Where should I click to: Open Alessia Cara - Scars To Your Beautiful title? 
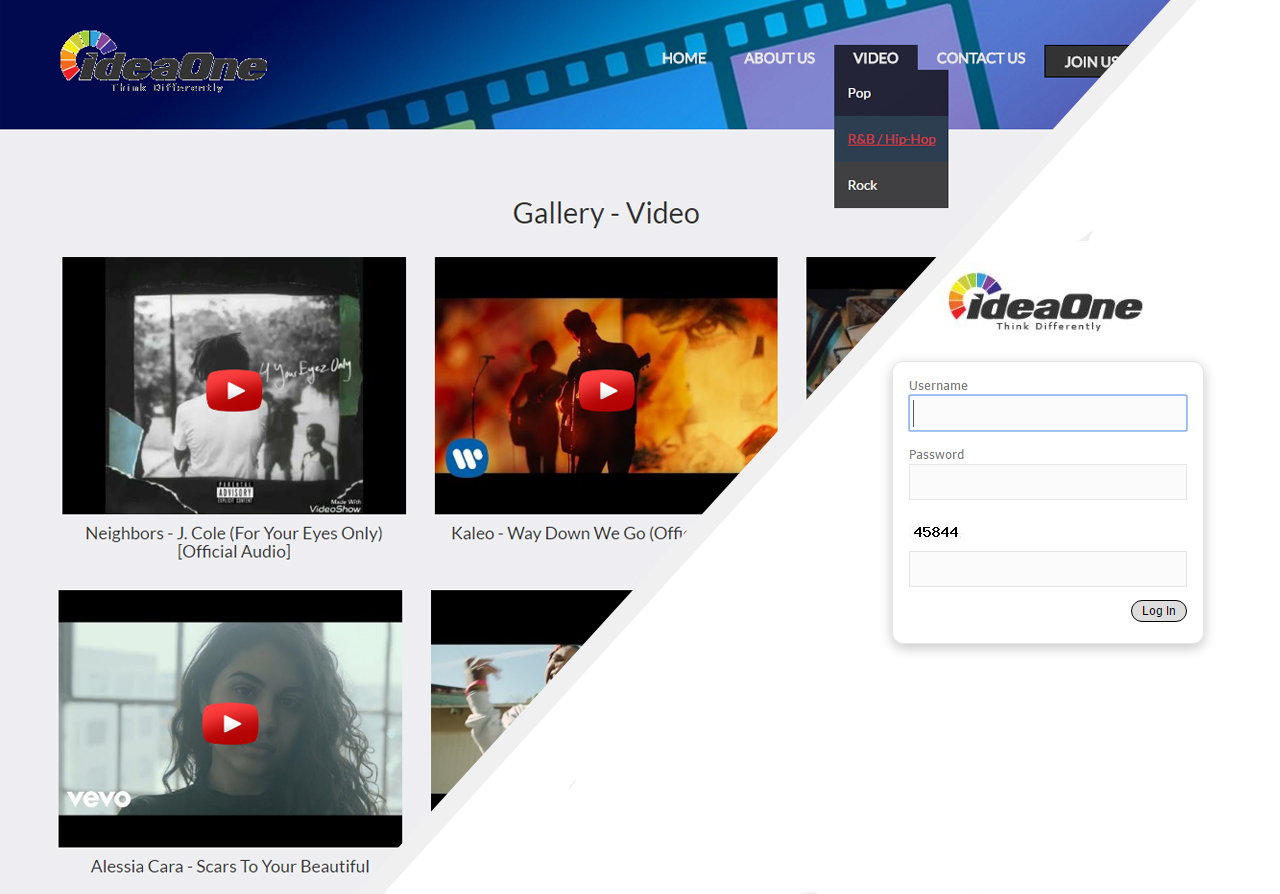point(230,866)
